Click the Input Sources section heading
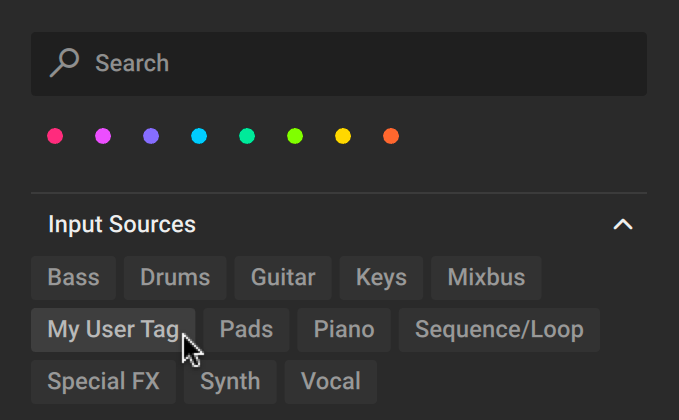Screen dimensions: 679x420 coord(122,224)
